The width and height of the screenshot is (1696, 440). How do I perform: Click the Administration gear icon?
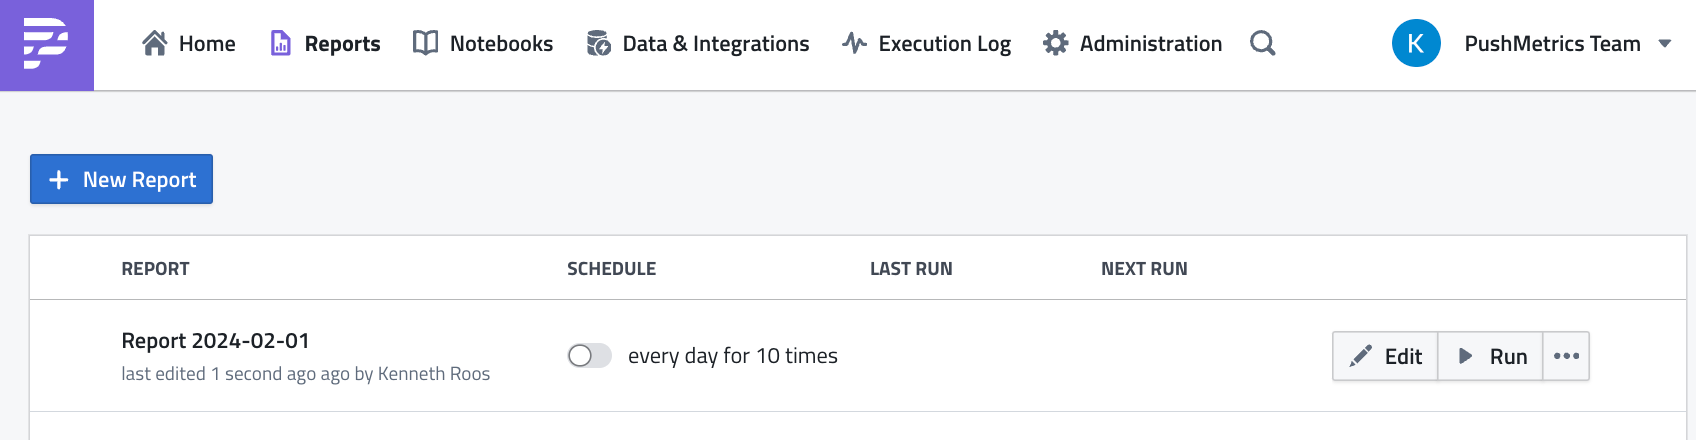pos(1055,43)
